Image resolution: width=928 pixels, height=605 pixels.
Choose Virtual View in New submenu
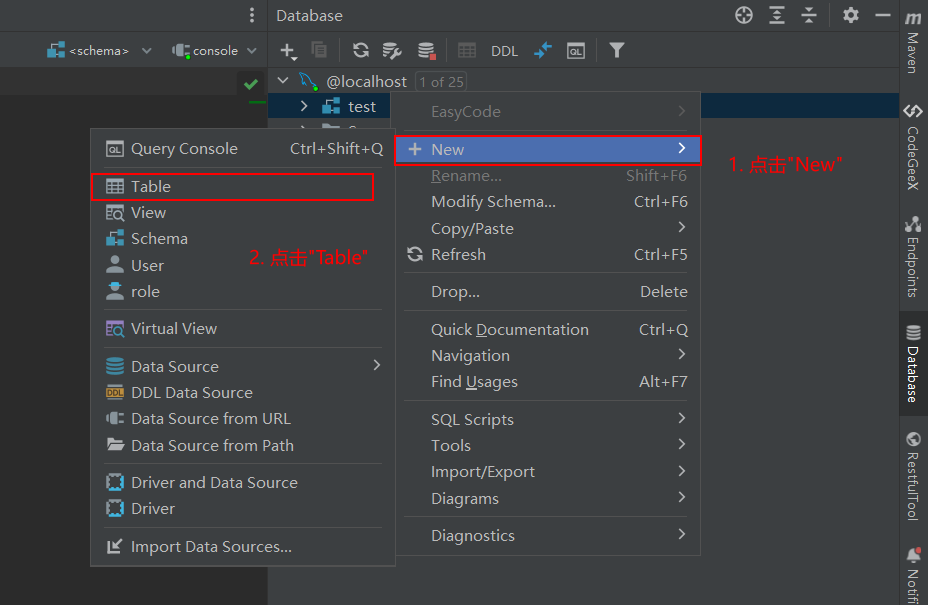pos(243,329)
